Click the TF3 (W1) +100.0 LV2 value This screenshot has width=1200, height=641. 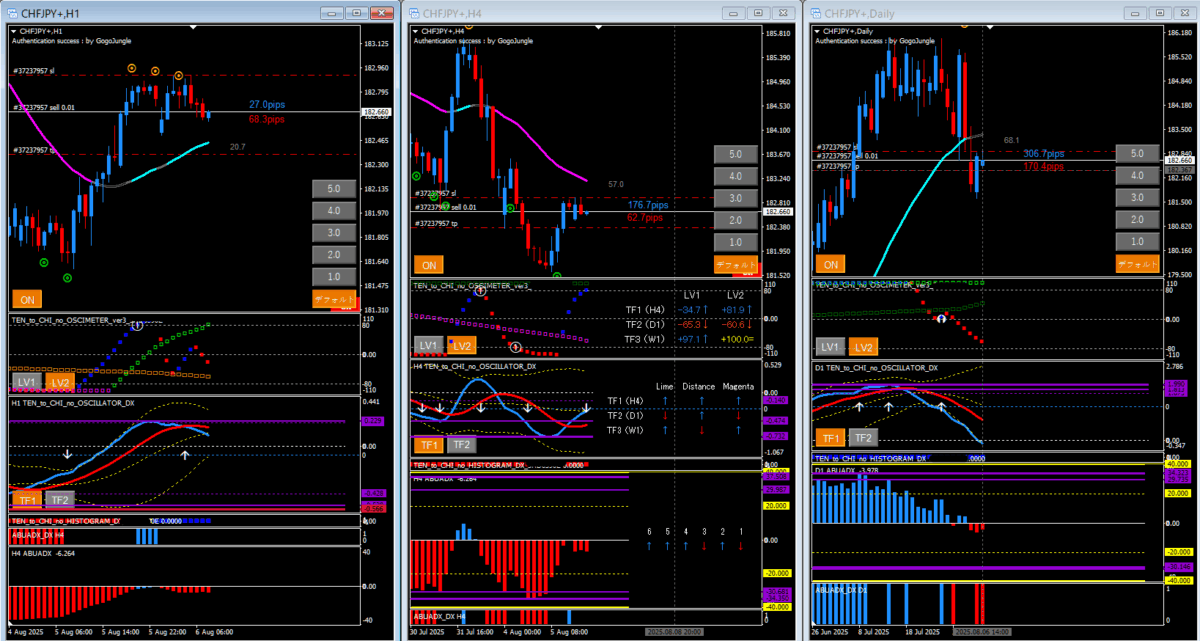pyautogui.click(x=735, y=340)
